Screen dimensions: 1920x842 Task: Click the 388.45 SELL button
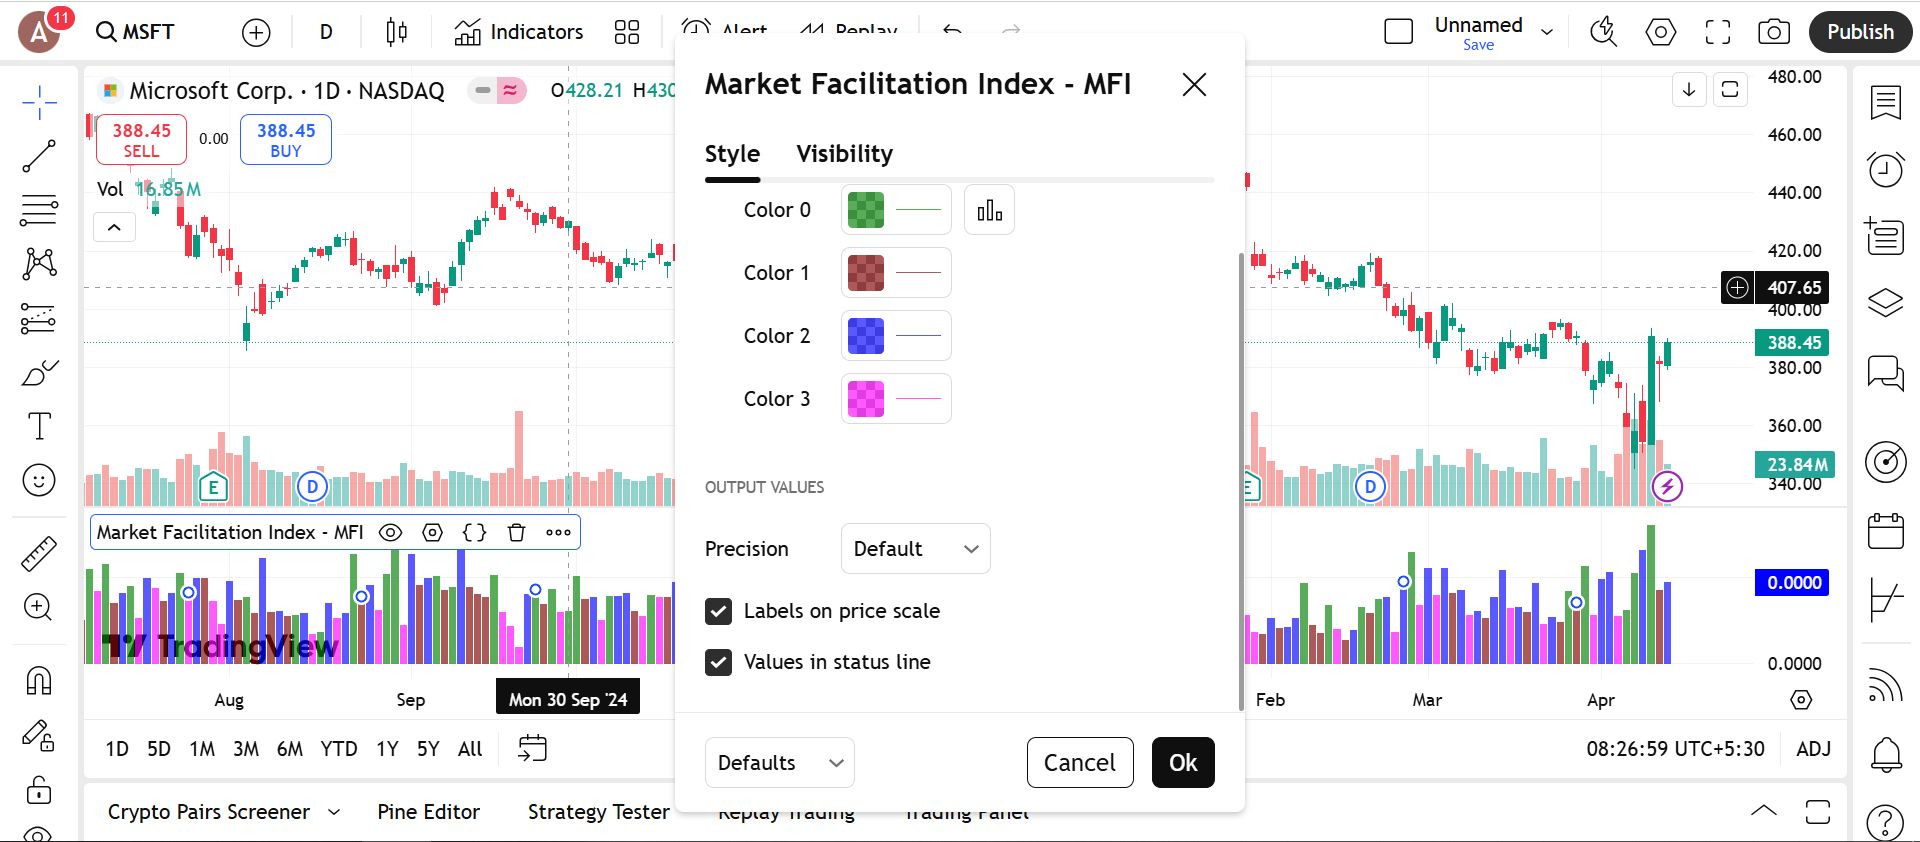141,140
